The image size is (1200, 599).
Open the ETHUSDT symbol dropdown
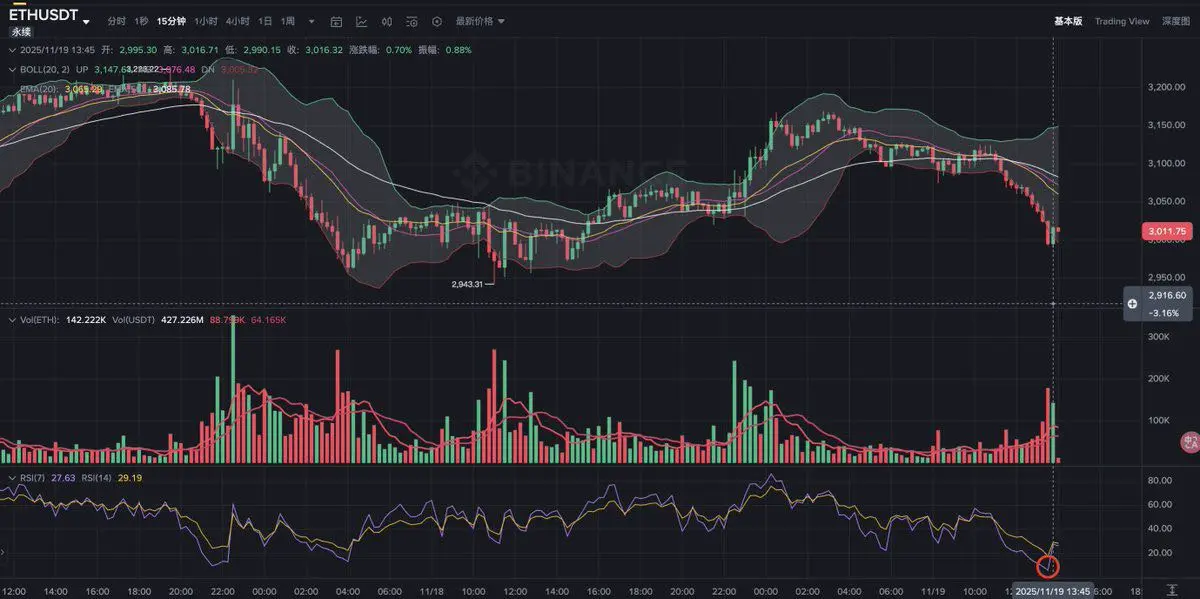(87, 21)
